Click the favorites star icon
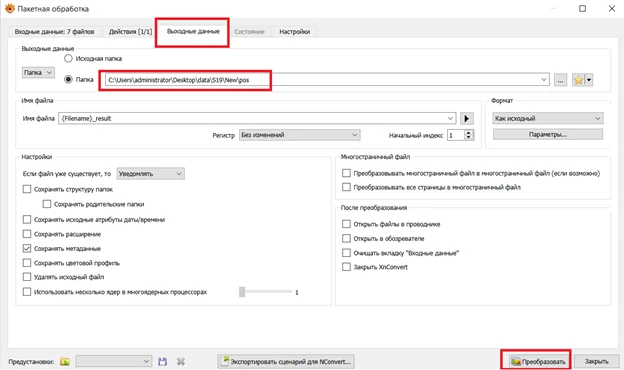 pyautogui.click(x=578, y=80)
